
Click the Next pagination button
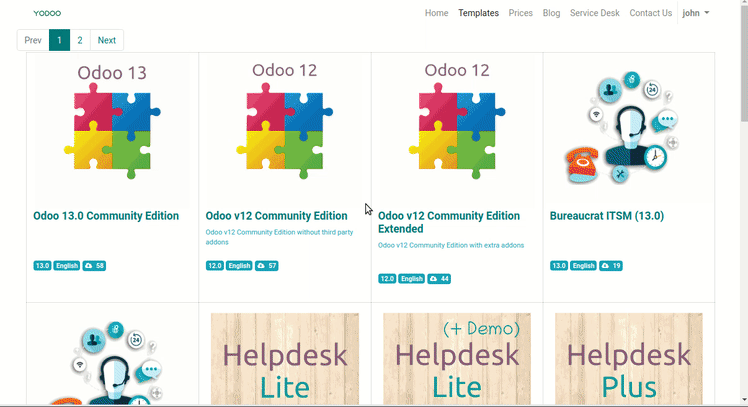106,40
